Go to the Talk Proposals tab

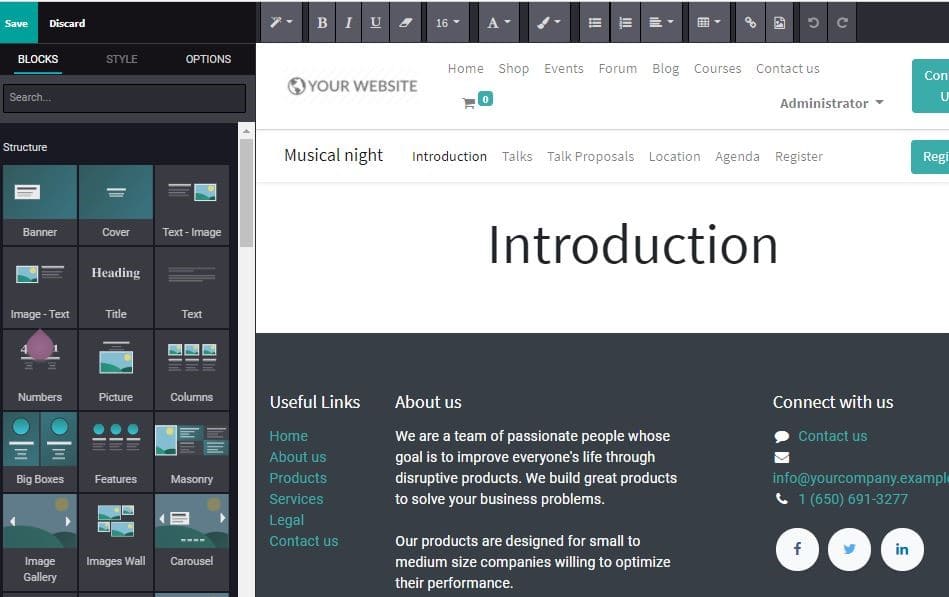point(590,156)
